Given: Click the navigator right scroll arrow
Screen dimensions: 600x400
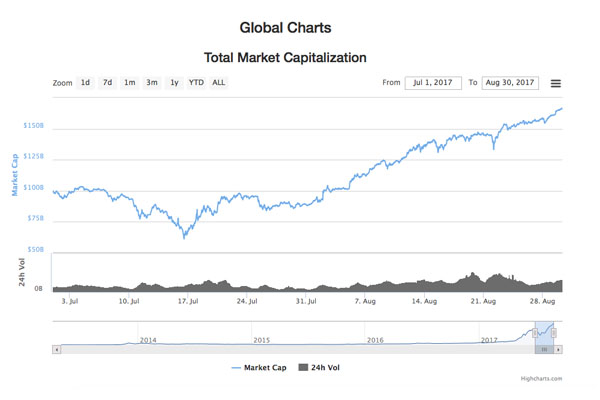Looking at the screenshot, I should point(559,350).
